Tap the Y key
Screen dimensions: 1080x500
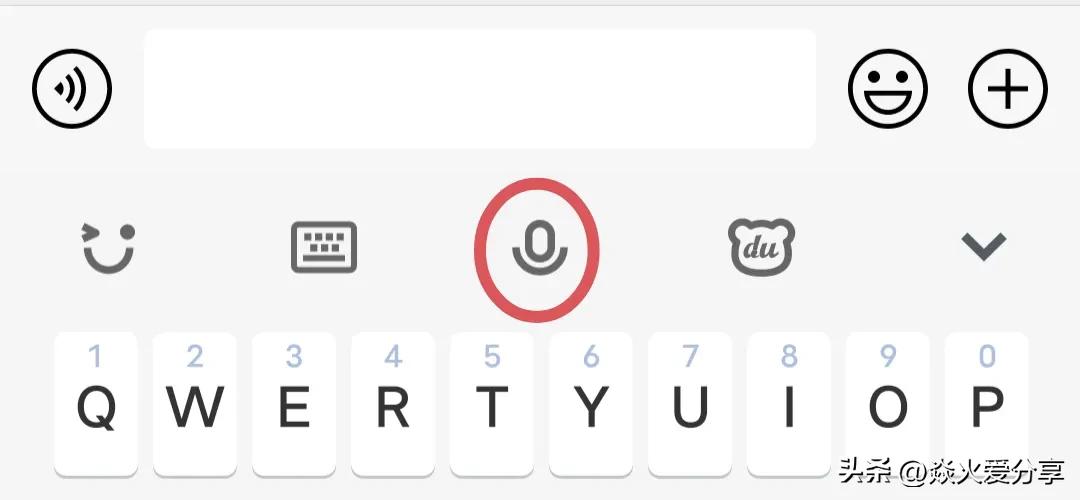coord(591,404)
